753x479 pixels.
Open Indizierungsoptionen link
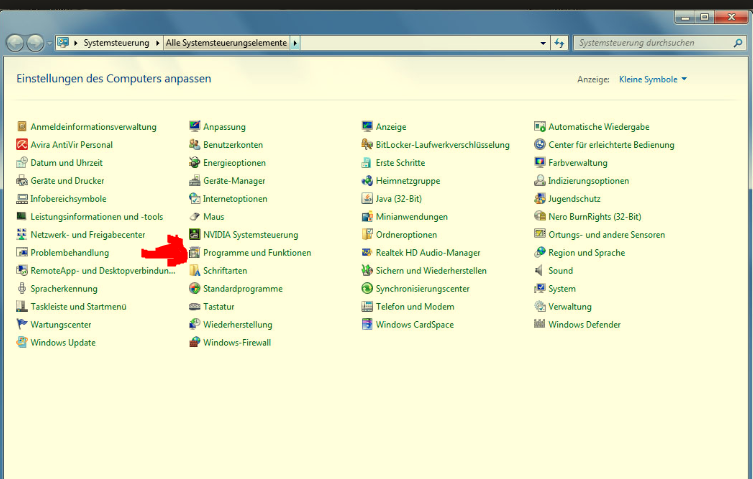589,180
